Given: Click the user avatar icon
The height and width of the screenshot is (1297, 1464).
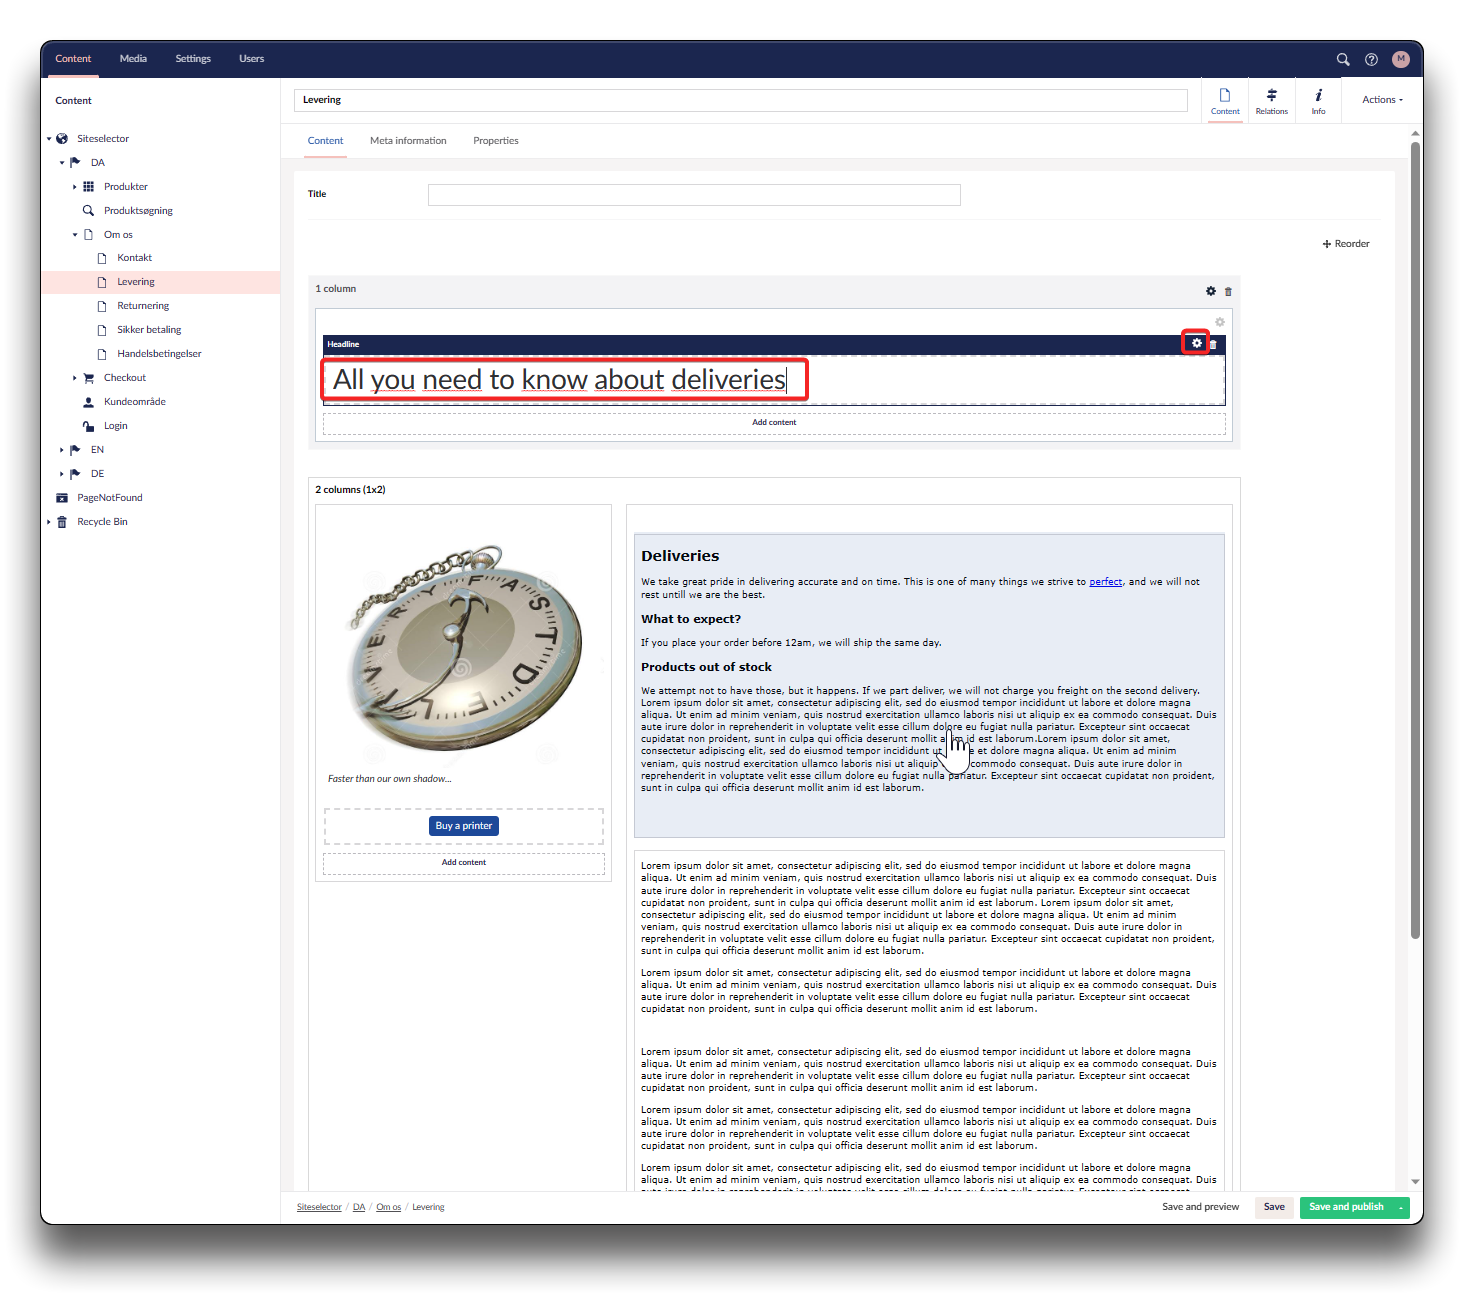Looking at the screenshot, I should coord(1400,59).
